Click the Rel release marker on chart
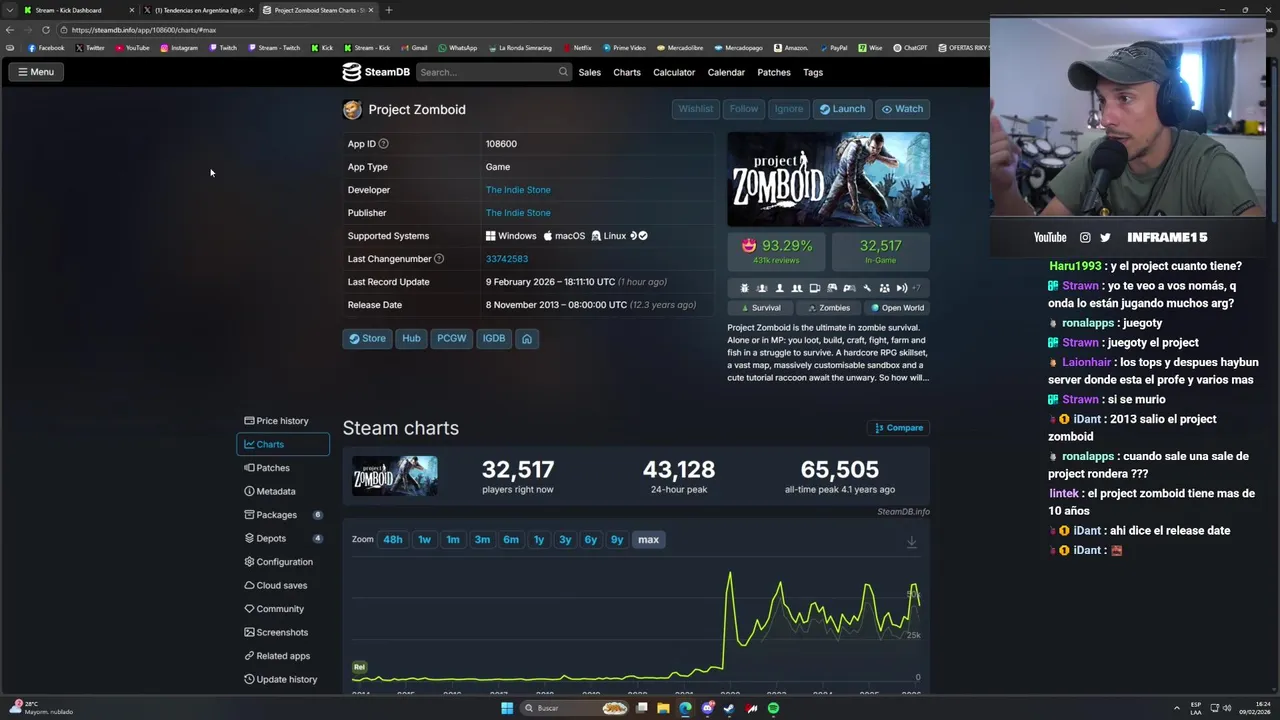The image size is (1280, 720). coord(359,667)
